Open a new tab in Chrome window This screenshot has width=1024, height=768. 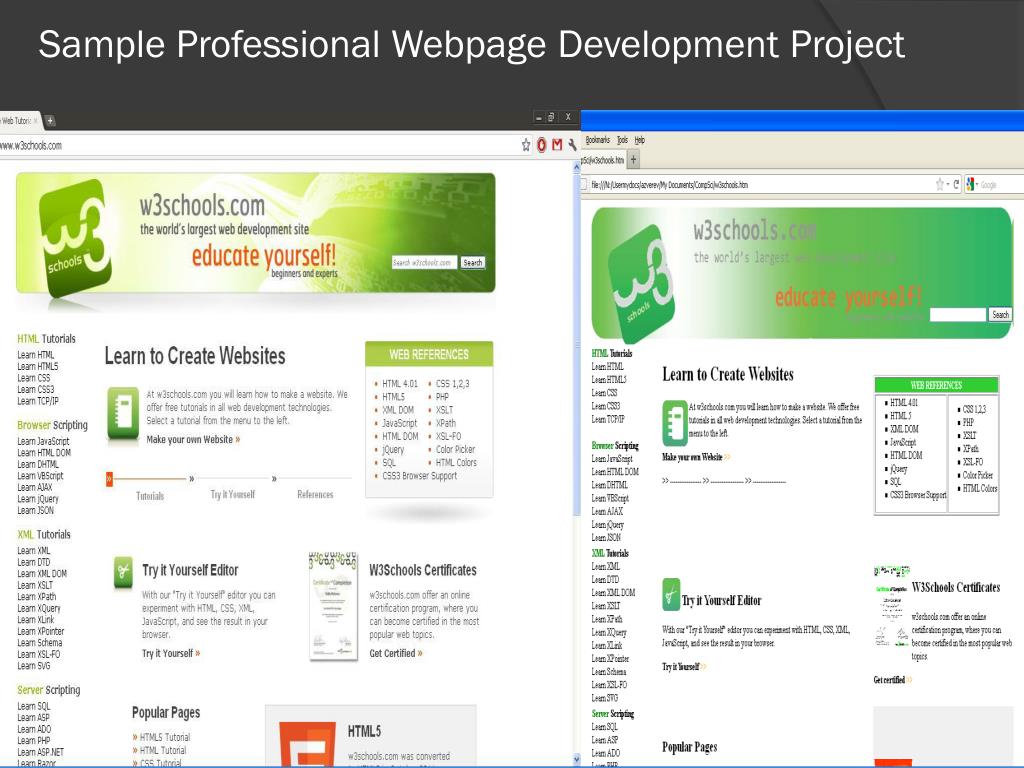(50, 121)
